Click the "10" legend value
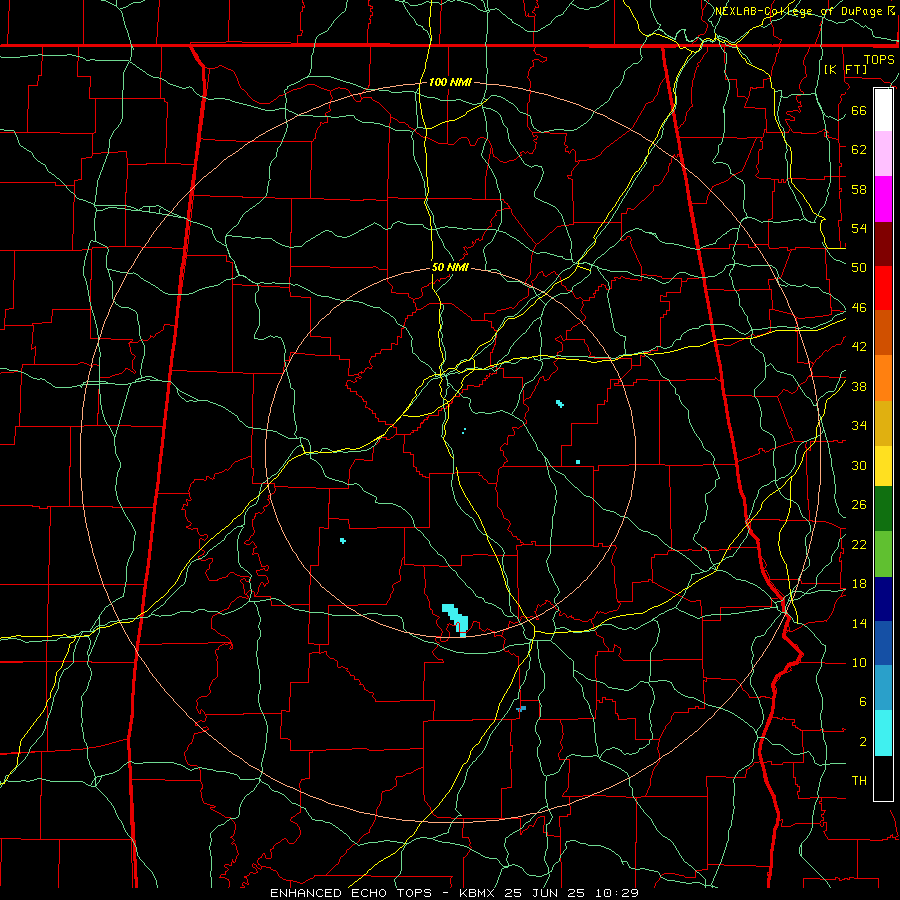This screenshot has height=900, width=900. tap(859, 662)
